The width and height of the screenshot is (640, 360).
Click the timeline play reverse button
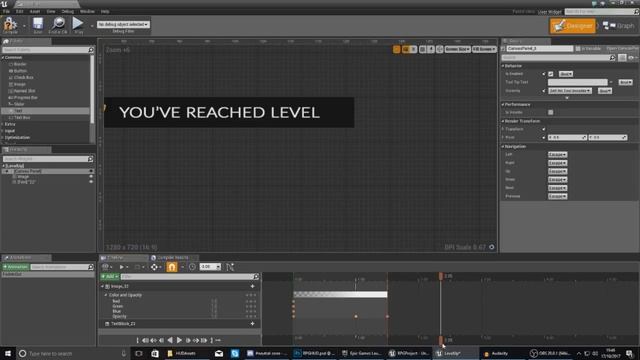170,340
